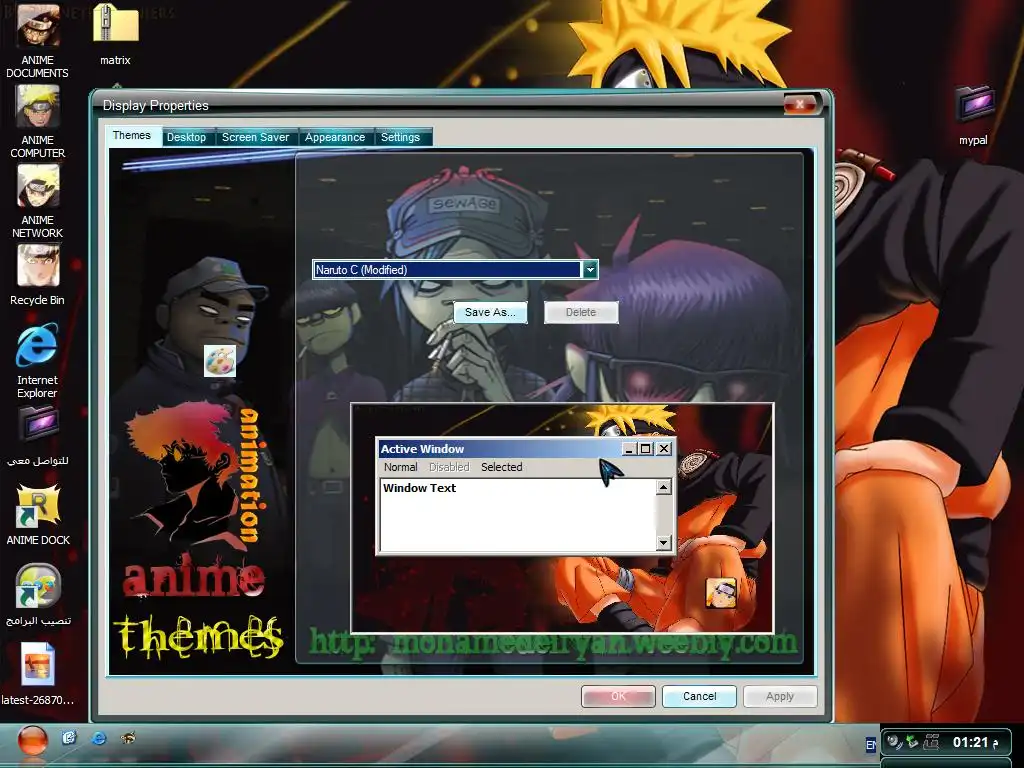This screenshot has width=1024, height=768.
Task: Close the Display Properties dialog
Action: 799,104
